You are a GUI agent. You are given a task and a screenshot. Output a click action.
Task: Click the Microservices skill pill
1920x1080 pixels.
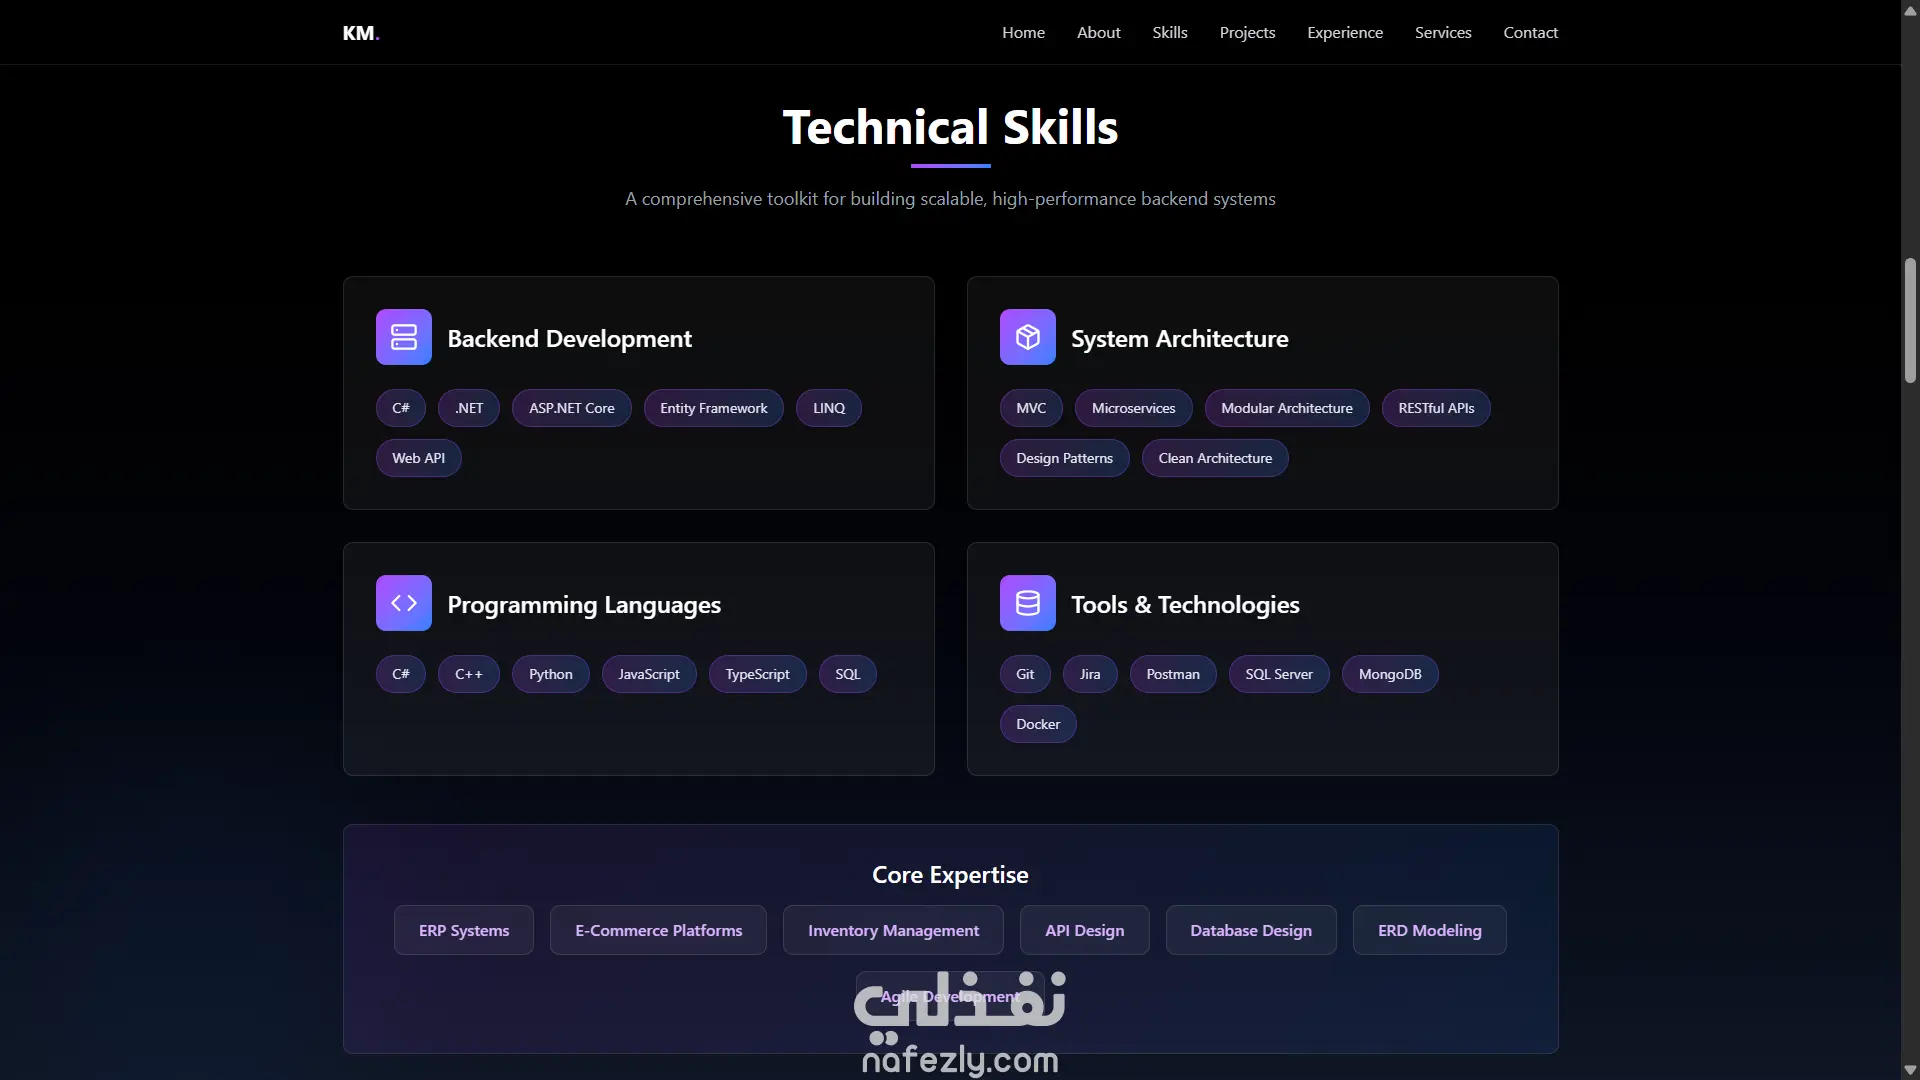(x=1133, y=408)
